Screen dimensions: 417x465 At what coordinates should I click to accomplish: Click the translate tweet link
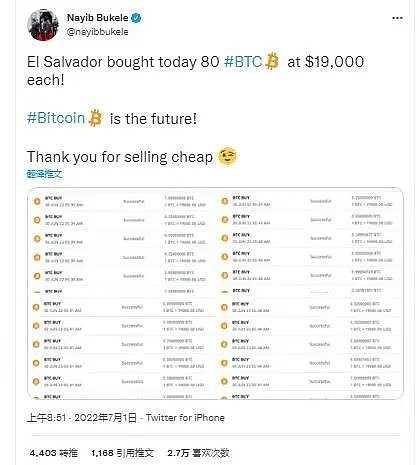[x=44, y=174]
